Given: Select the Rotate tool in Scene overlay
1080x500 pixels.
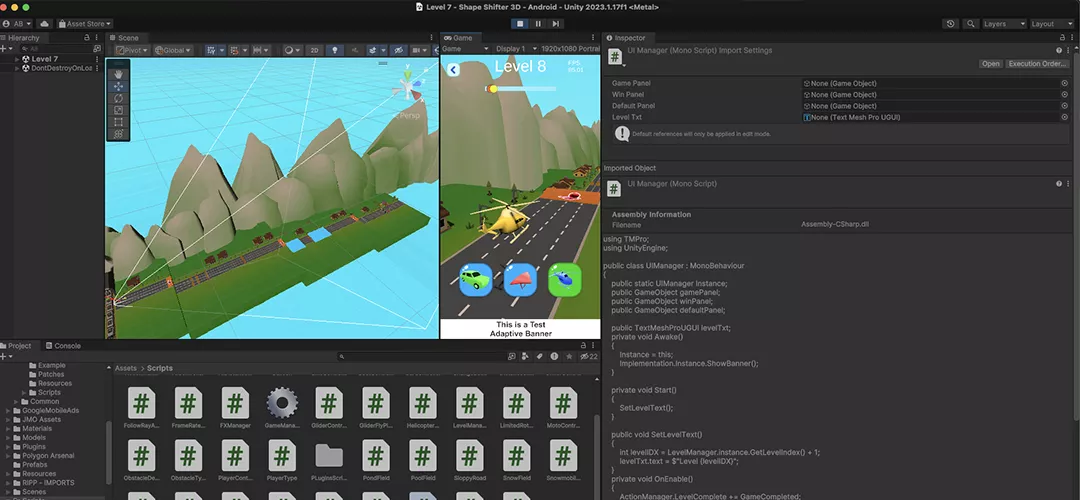Looking at the screenshot, I should tap(118, 98).
